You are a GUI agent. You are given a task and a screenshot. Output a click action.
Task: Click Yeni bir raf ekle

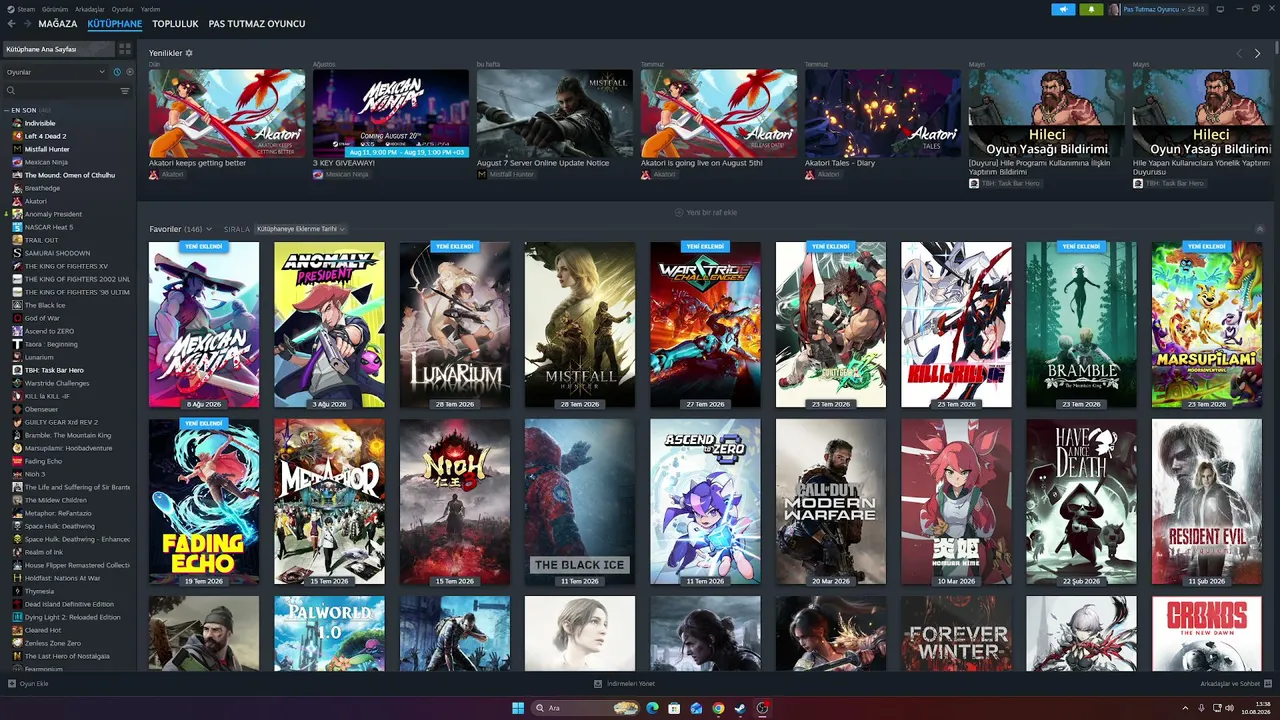click(706, 212)
